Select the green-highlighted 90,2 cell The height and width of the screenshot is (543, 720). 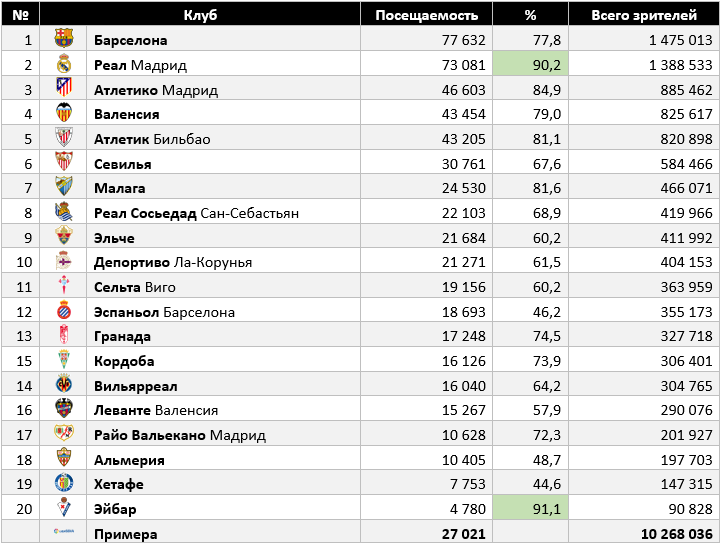point(530,65)
